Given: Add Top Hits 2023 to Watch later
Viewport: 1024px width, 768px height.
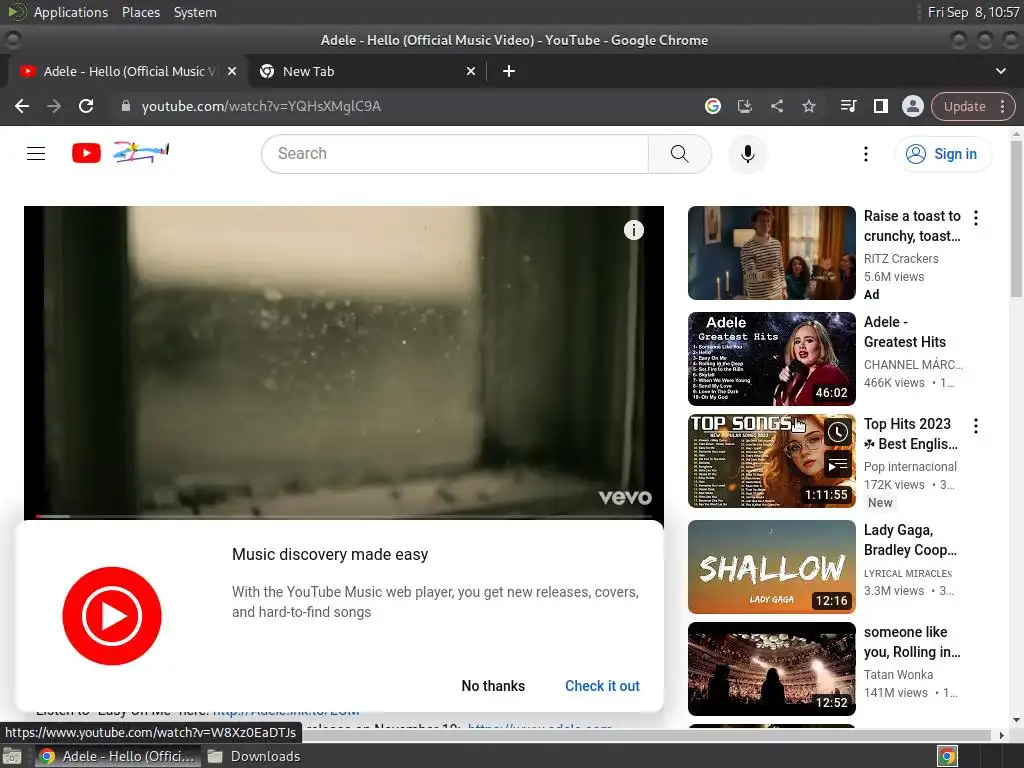Looking at the screenshot, I should pyautogui.click(x=837, y=432).
